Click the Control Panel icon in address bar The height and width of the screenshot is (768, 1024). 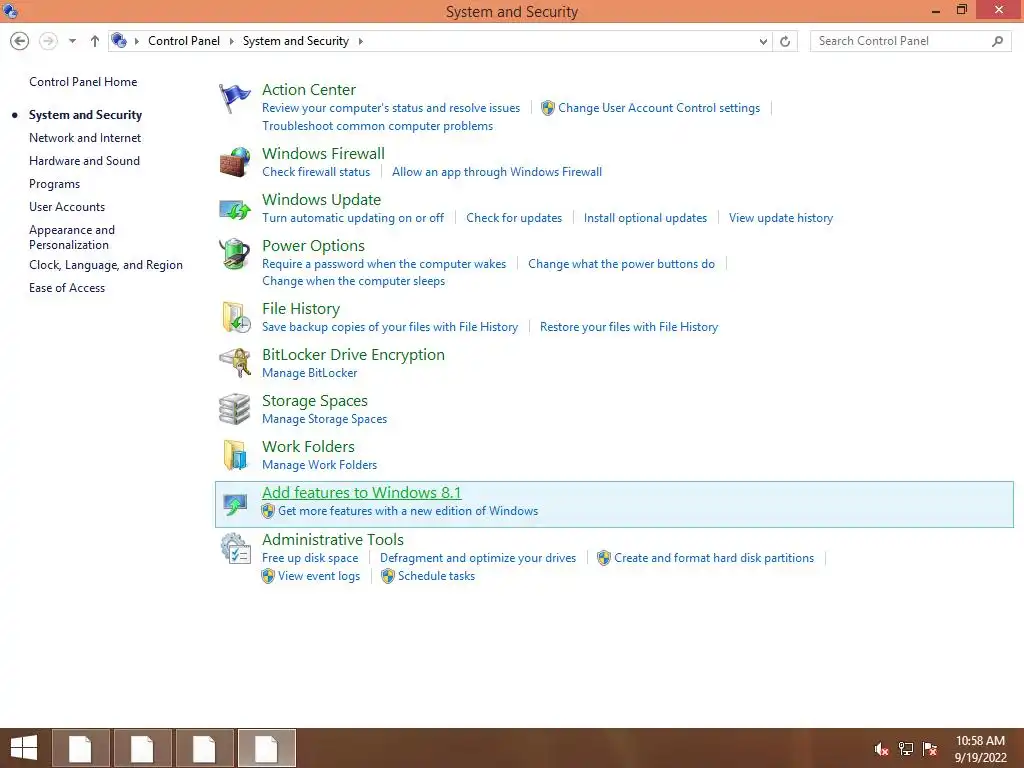tap(119, 40)
